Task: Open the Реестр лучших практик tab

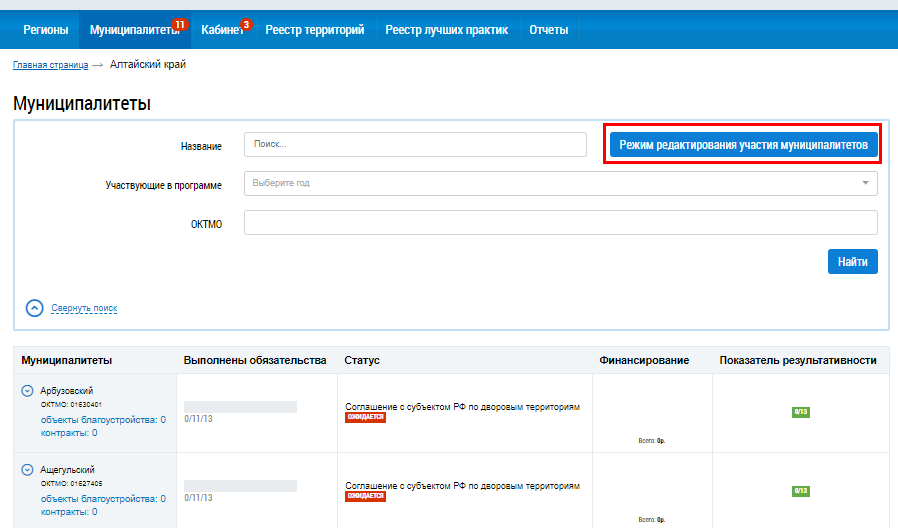Action: [446, 30]
